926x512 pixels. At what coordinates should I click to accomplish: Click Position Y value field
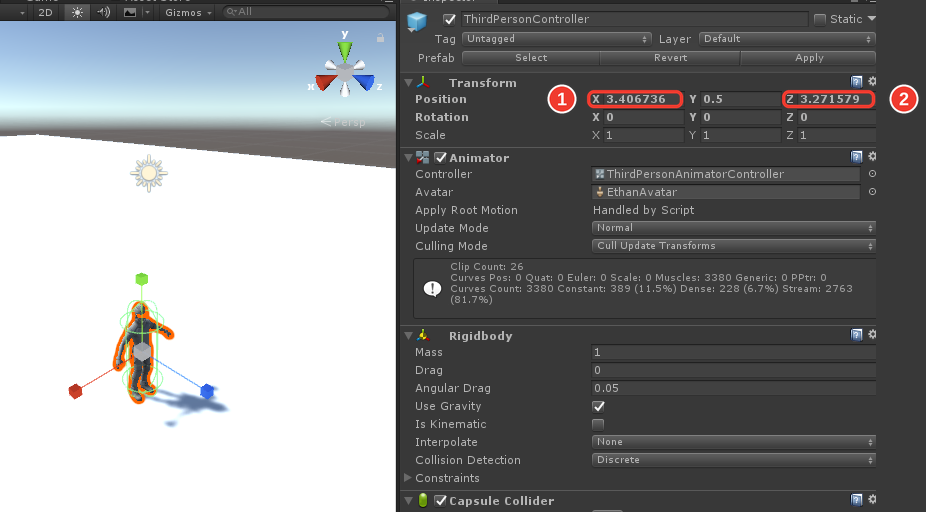[x=741, y=99]
